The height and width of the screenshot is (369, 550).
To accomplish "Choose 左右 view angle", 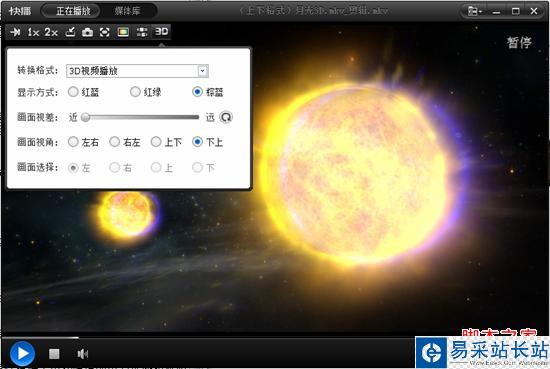I will 83,142.
